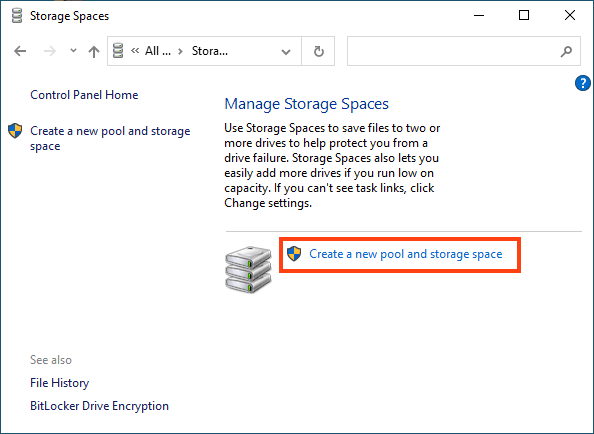The image size is (594, 434).
Task: Expand the address bar history dropdown
Action: click(x=286, y=52)
